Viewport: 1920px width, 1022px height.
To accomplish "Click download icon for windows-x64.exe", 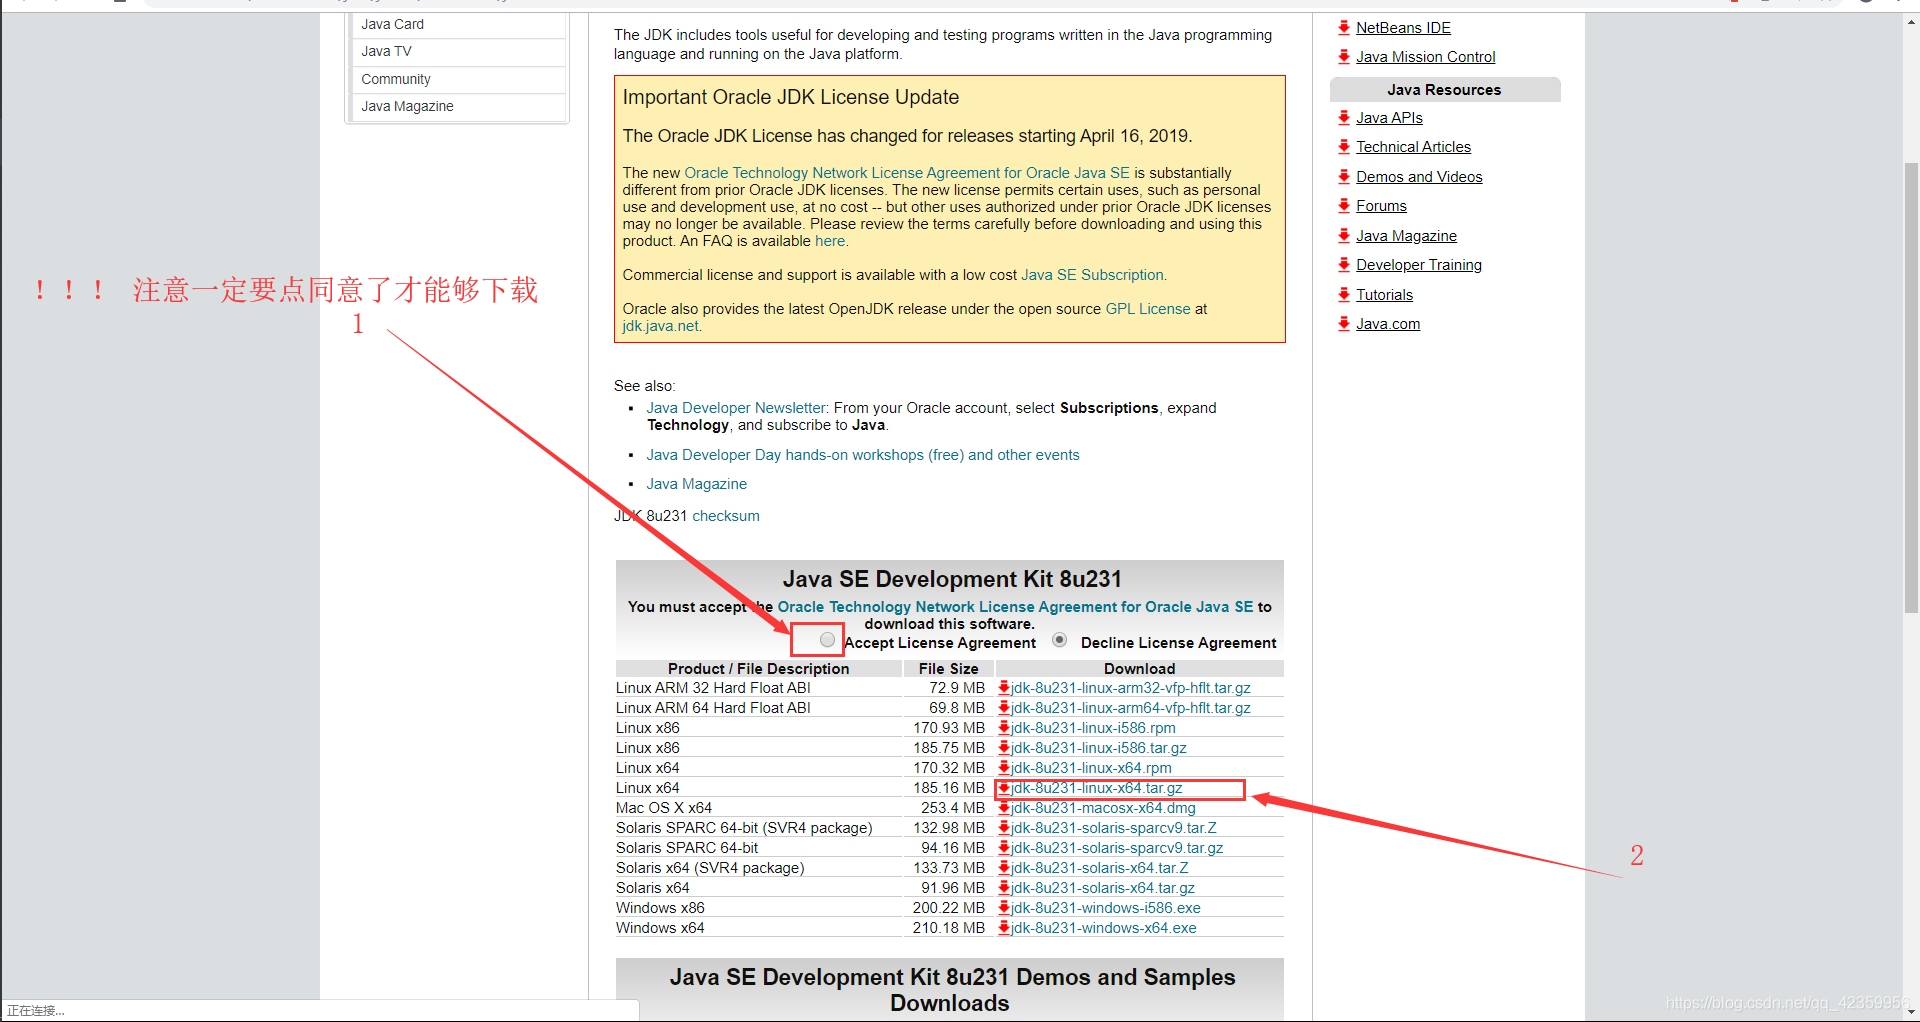I will point(1004,928).
